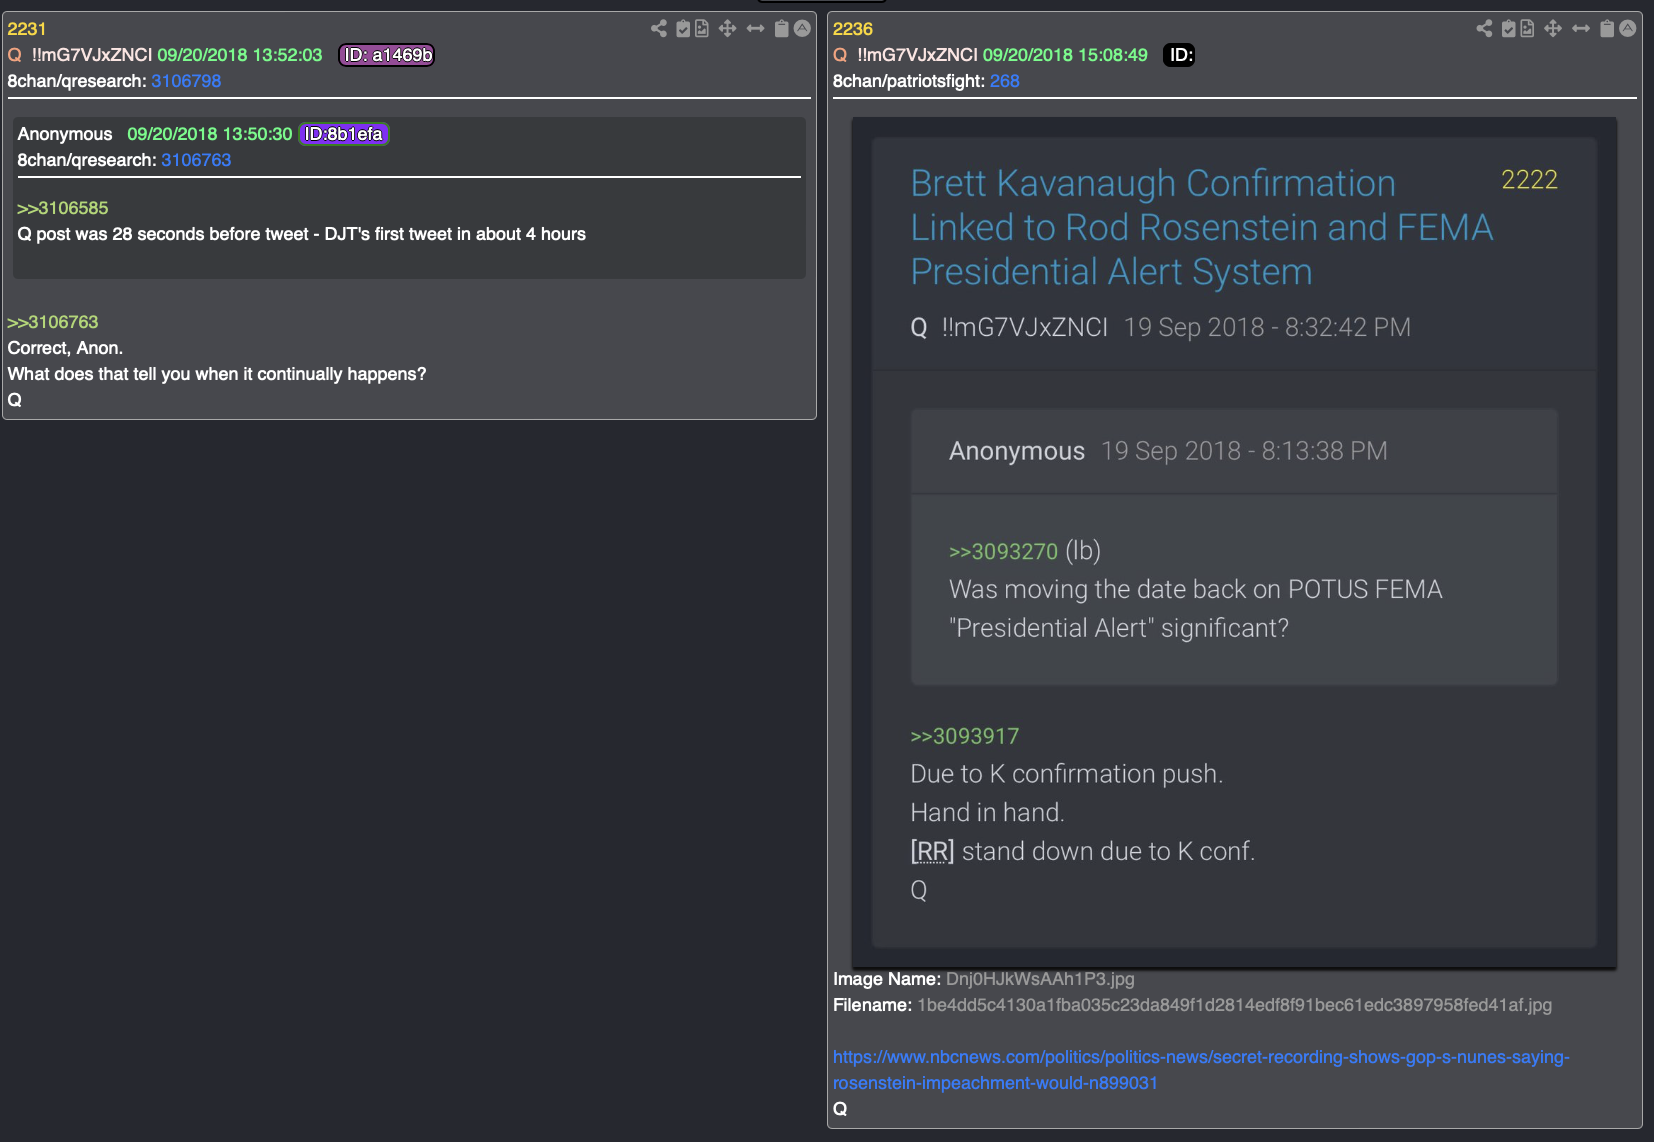Viewport: 1654px width, 1142px height.
Task: Click image name Dnj0HJkWsAAh1P3.jpg
Action: pyautogui.click(x=1040, y=979)
